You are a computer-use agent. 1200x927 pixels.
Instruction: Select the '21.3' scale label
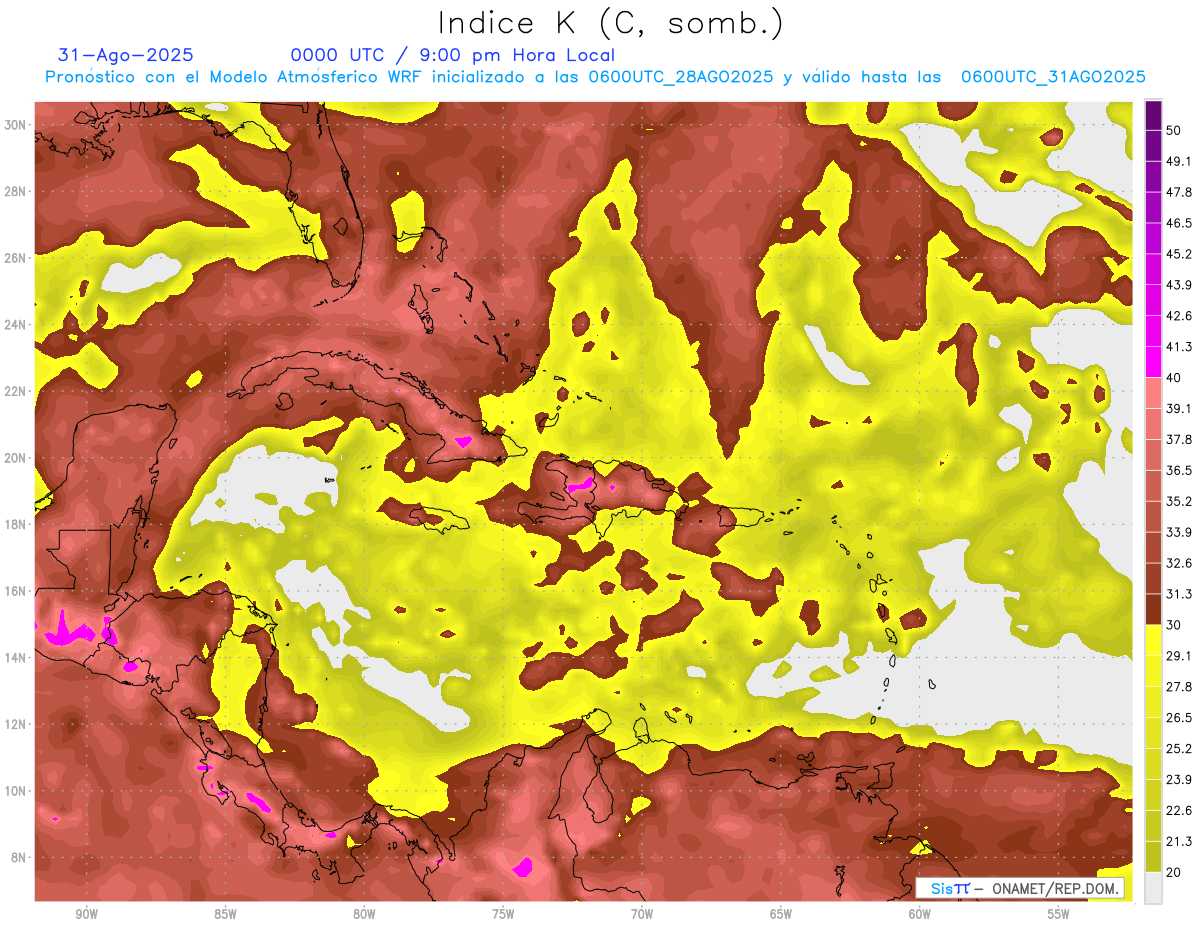tap(1178, 842)
